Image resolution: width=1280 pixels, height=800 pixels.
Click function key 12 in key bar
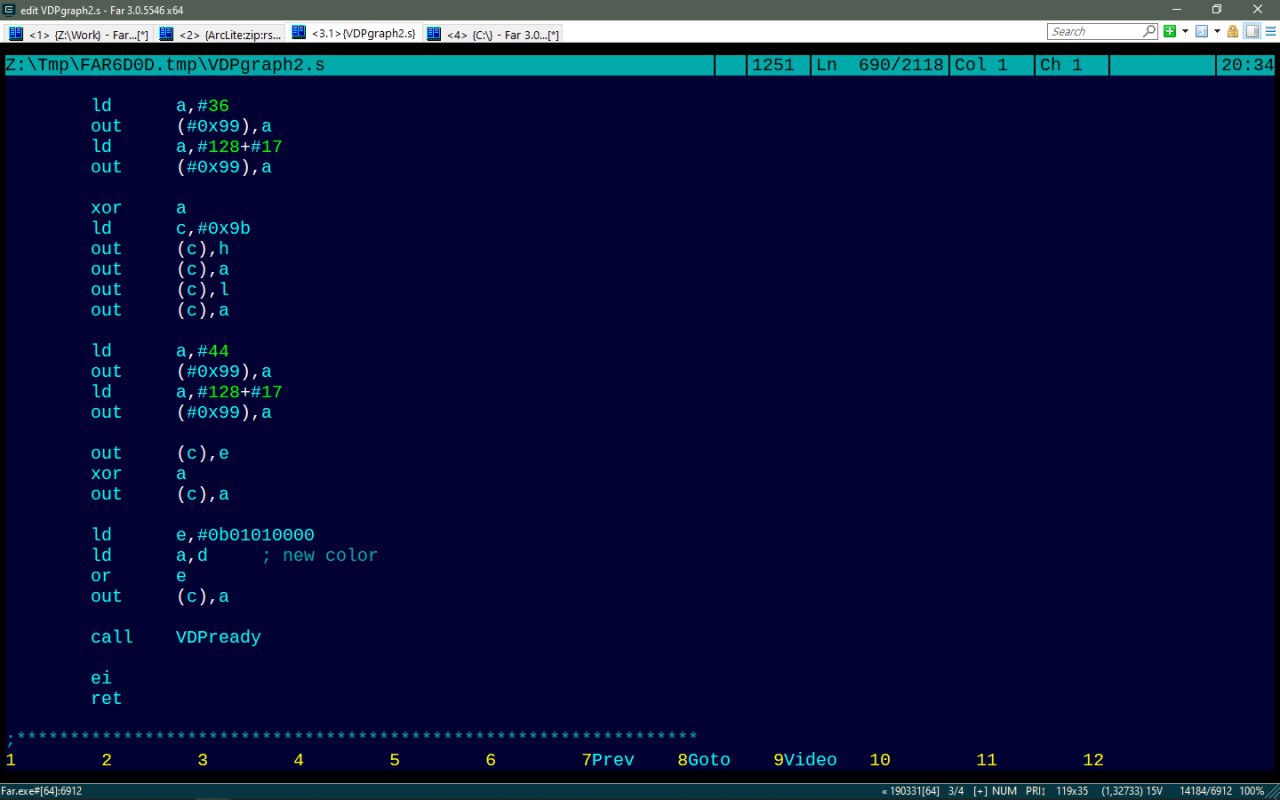[x=1093, y=760]
